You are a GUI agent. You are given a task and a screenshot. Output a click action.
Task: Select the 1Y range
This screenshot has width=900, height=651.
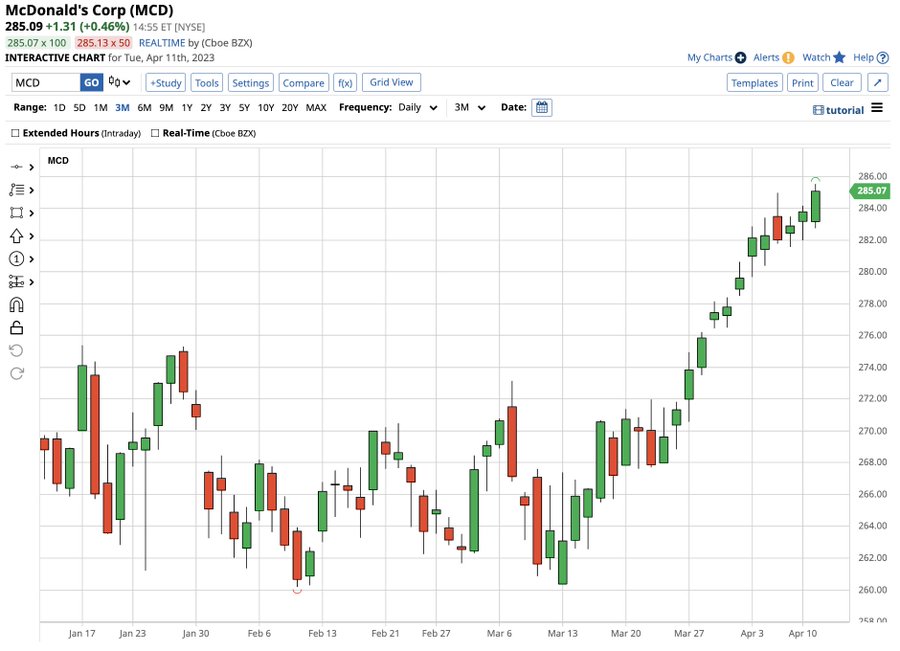coord(187,107)
